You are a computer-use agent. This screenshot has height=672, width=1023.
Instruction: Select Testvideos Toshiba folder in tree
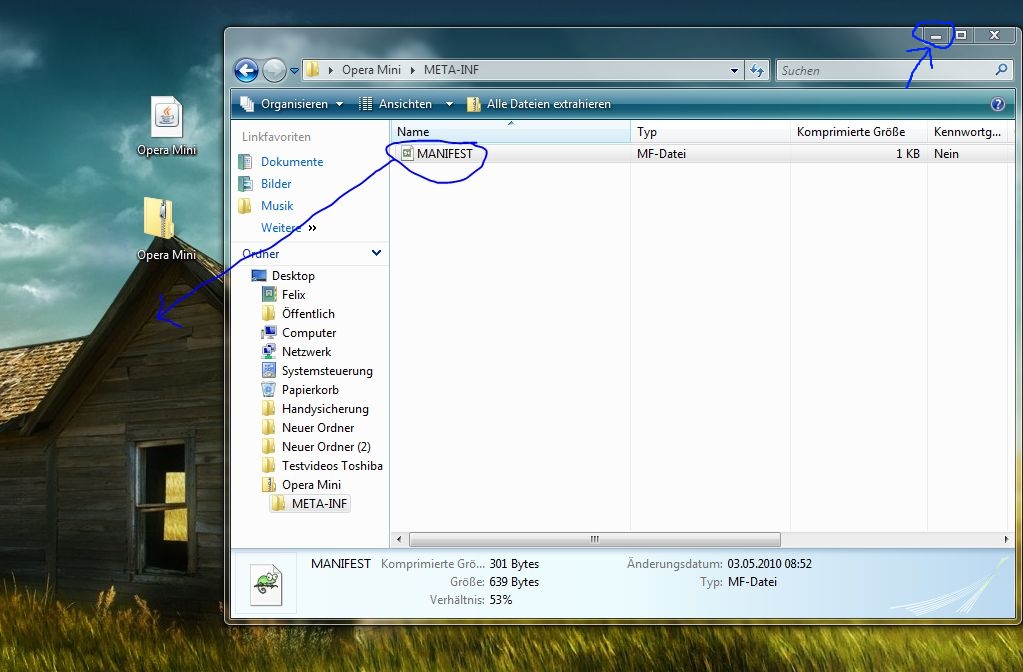tap(332, 466)
